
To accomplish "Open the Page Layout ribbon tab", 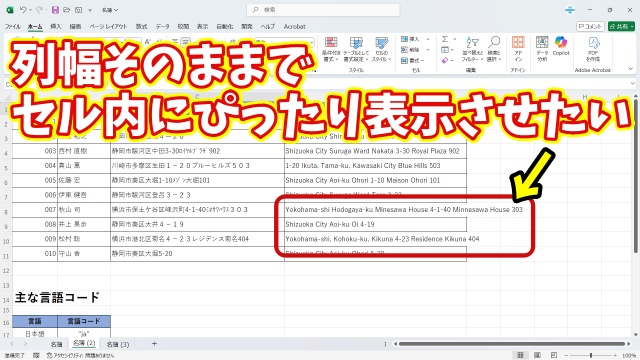I will click(x=108, y=26).
